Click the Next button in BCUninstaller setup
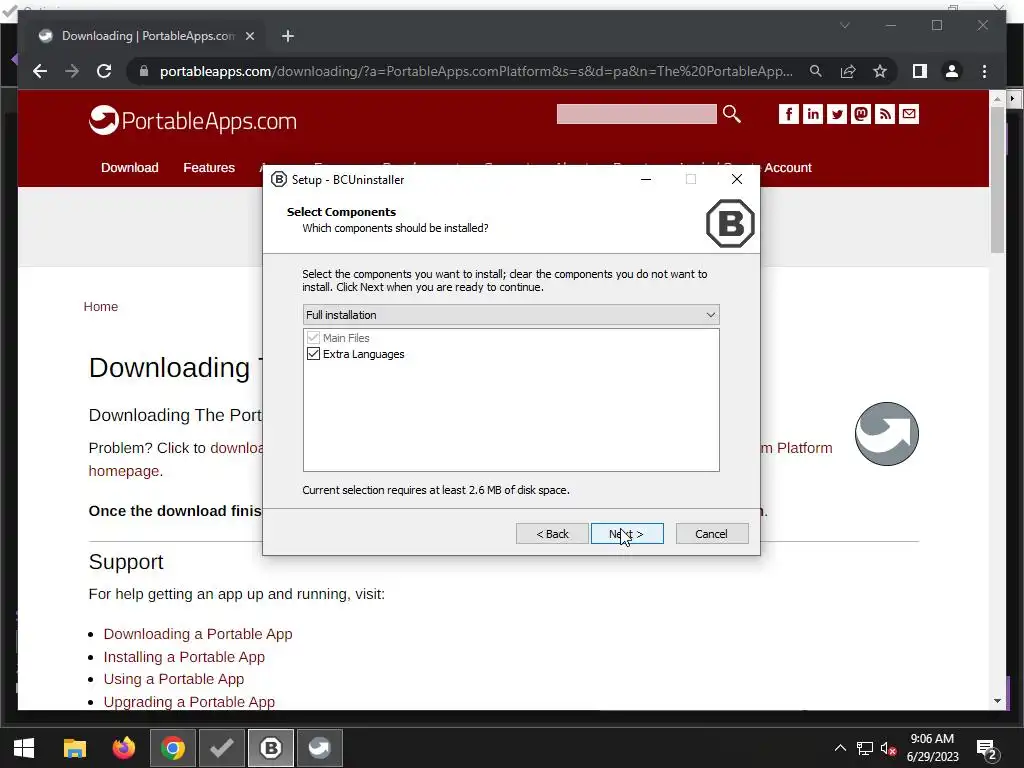 [x=627, y=534]
